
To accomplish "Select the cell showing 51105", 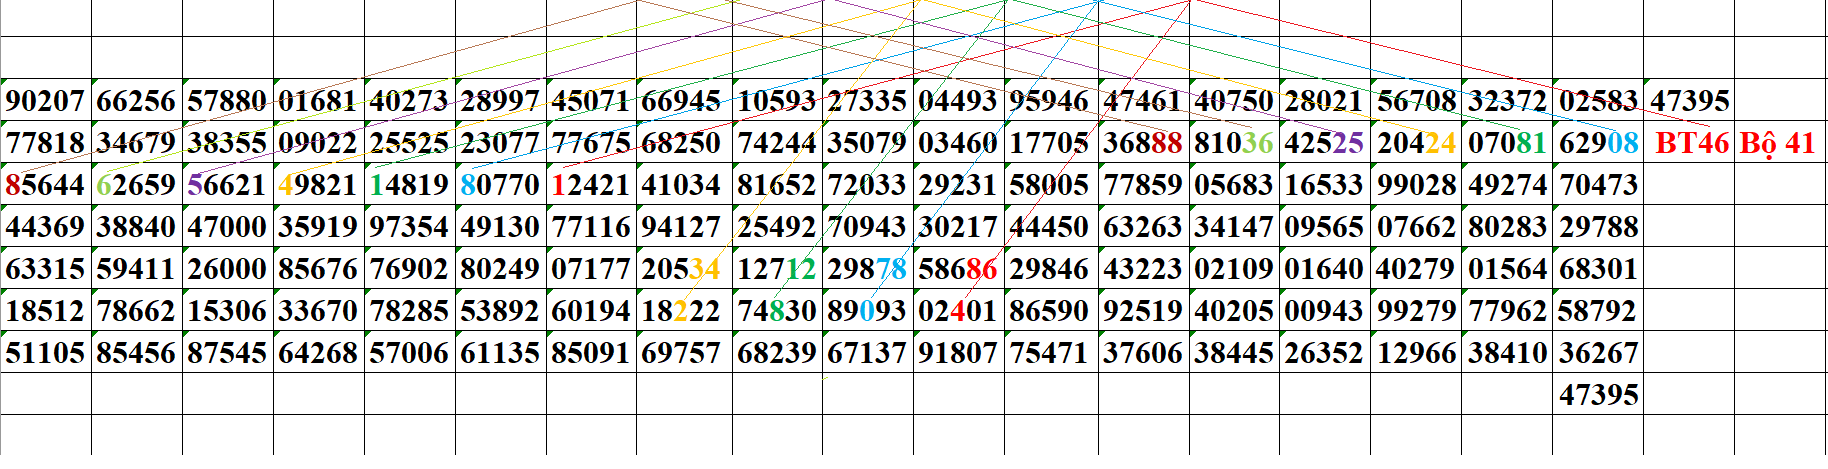I will point(45,353).
